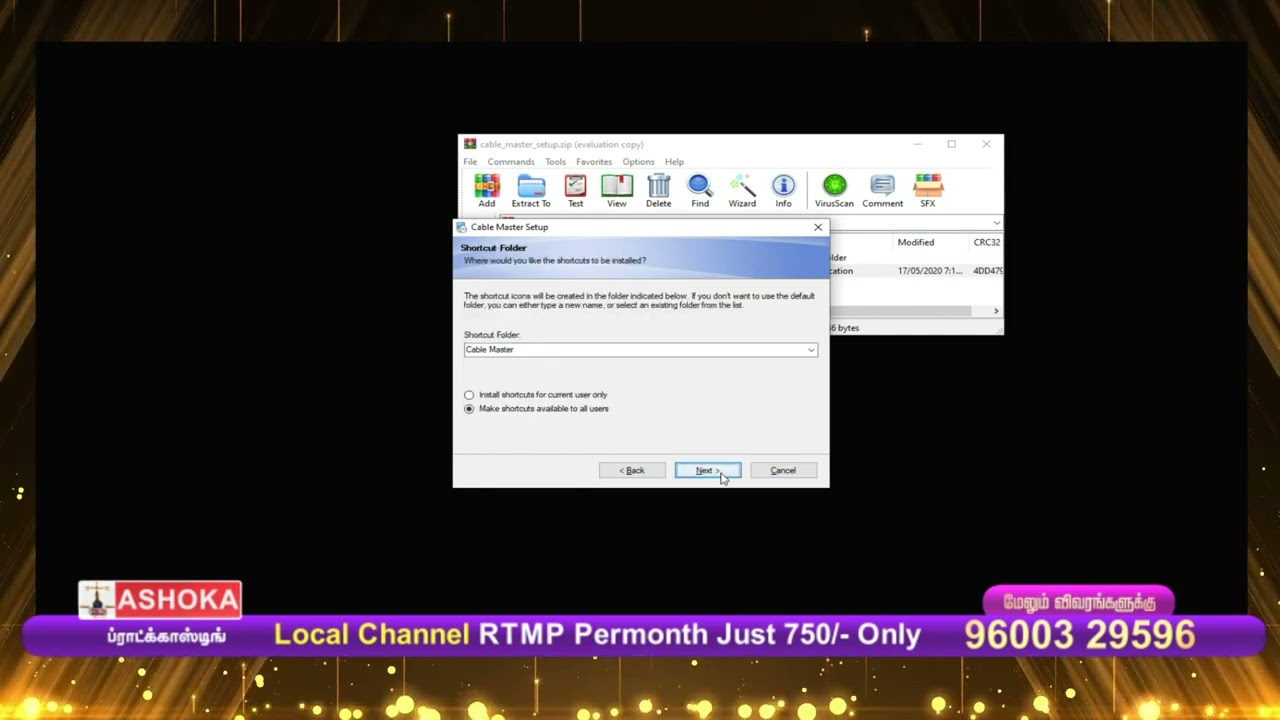1280x720 pixels.
Task: Open the Help menu in WinRAR
Action: [674, 162]
